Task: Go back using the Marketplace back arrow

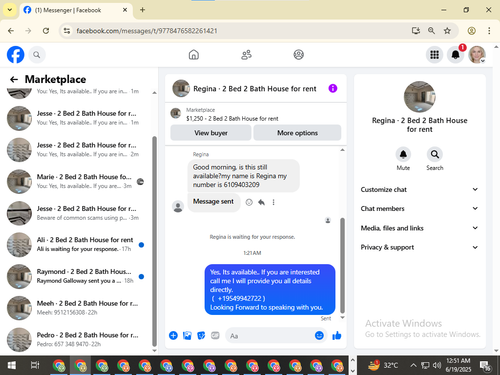Action: point(14,79)
